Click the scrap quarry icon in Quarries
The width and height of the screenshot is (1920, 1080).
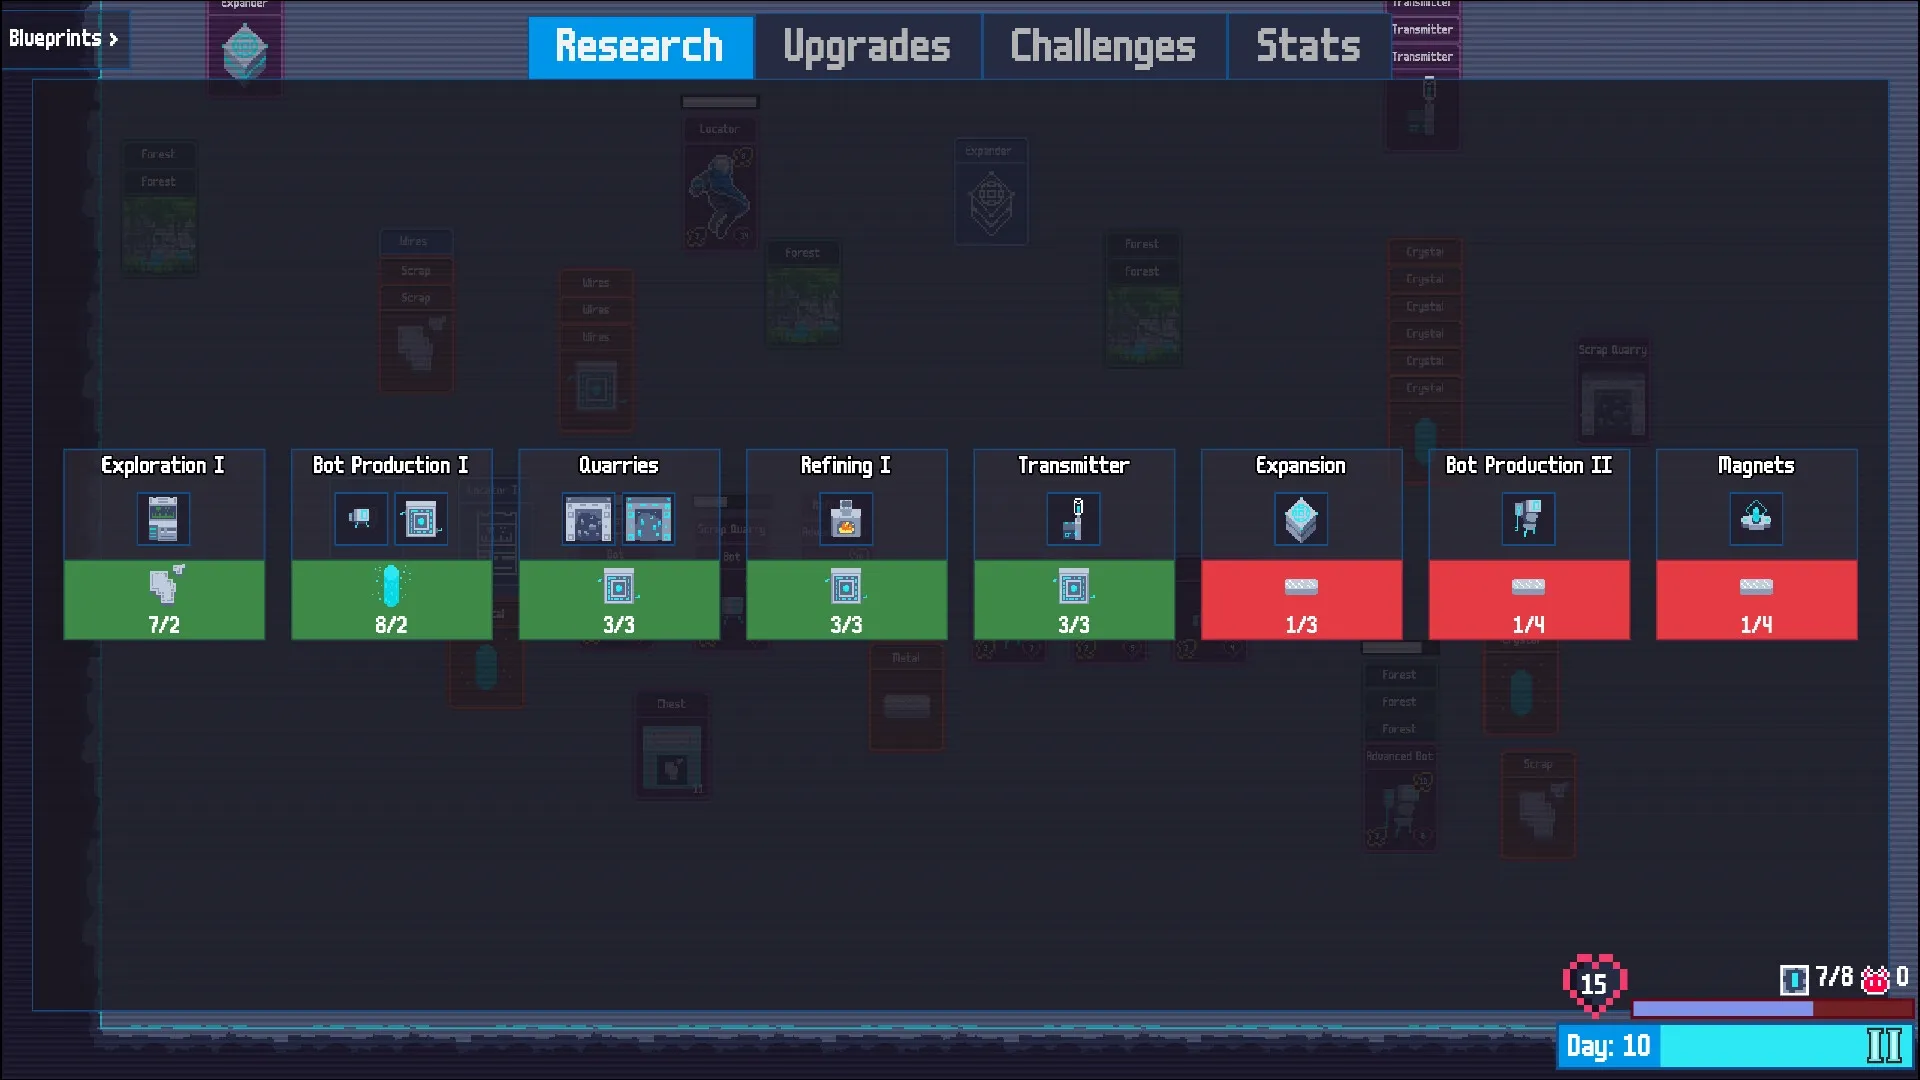(588, 519)
